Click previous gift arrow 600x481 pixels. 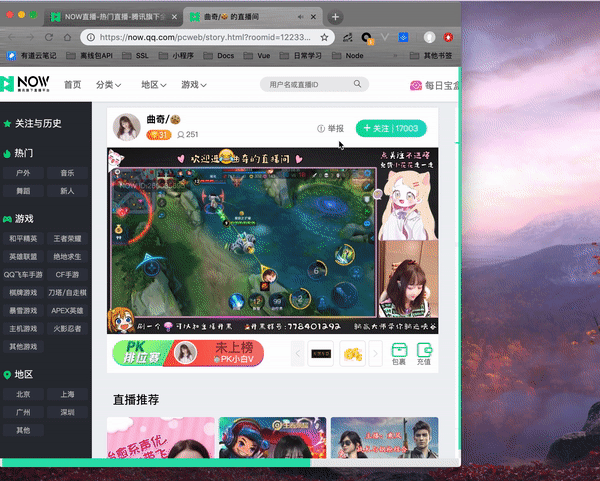298,354
